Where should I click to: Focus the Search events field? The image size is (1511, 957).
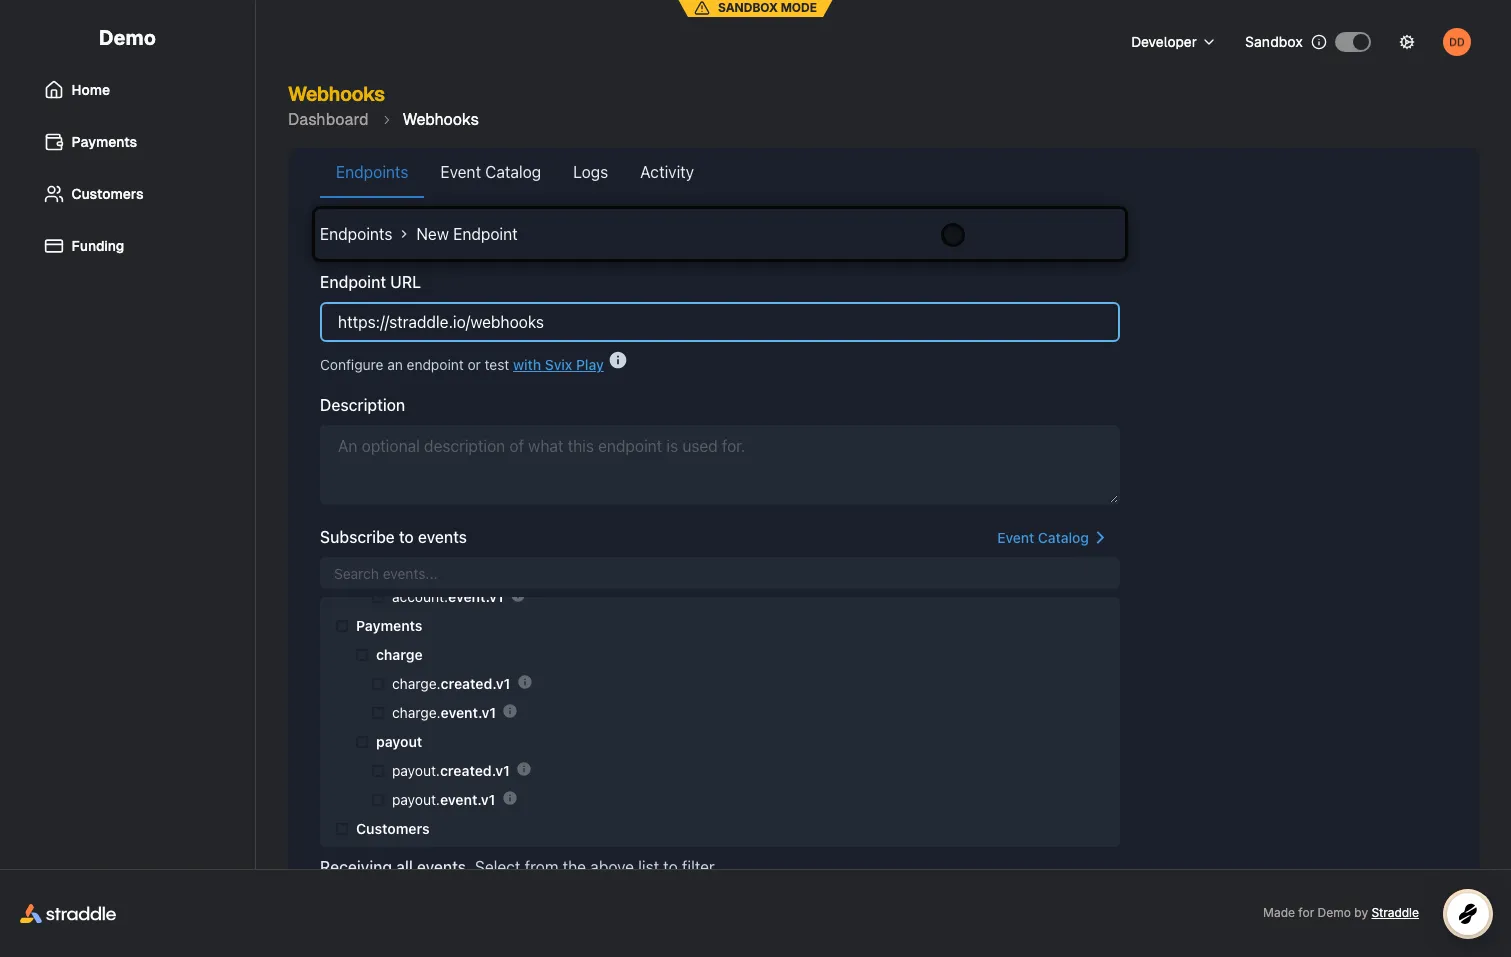(x=720, y=574)
